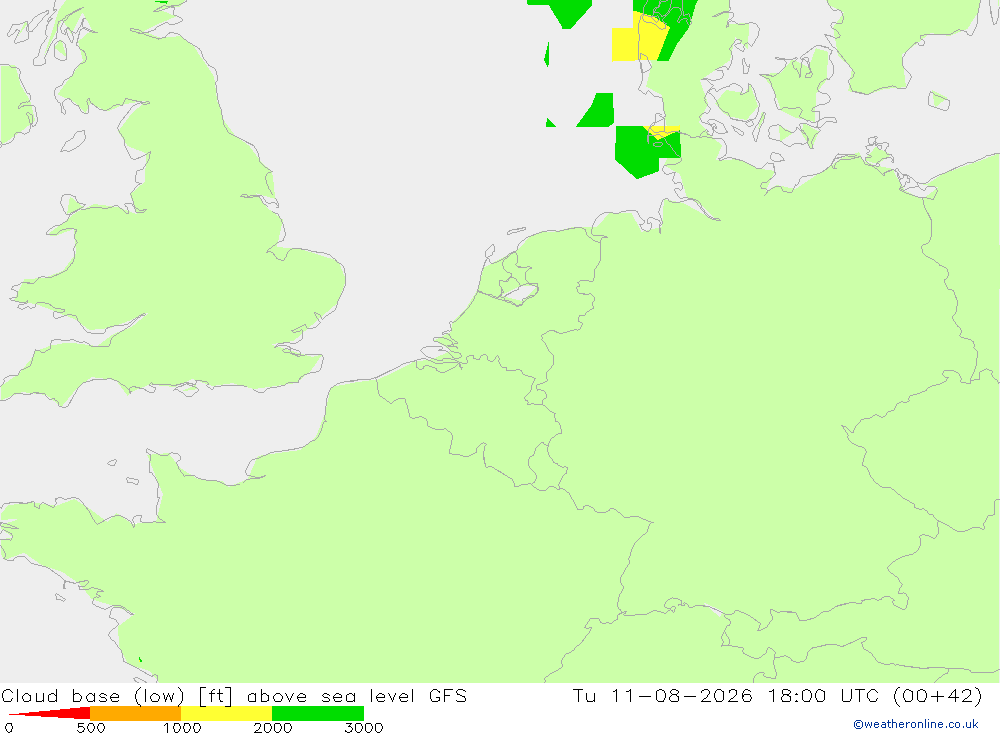
Task: Click the legend value 0
Action: pos(9,727)
